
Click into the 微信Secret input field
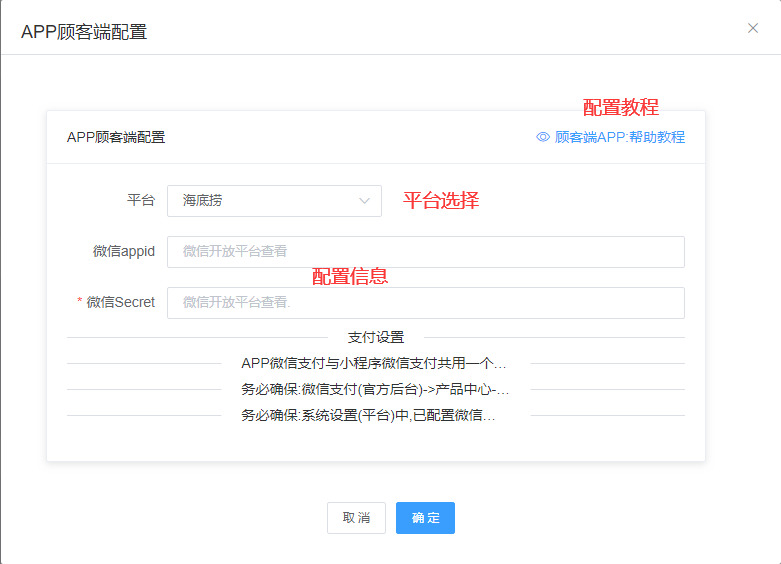pyautogui.click(x=425, y=303)
